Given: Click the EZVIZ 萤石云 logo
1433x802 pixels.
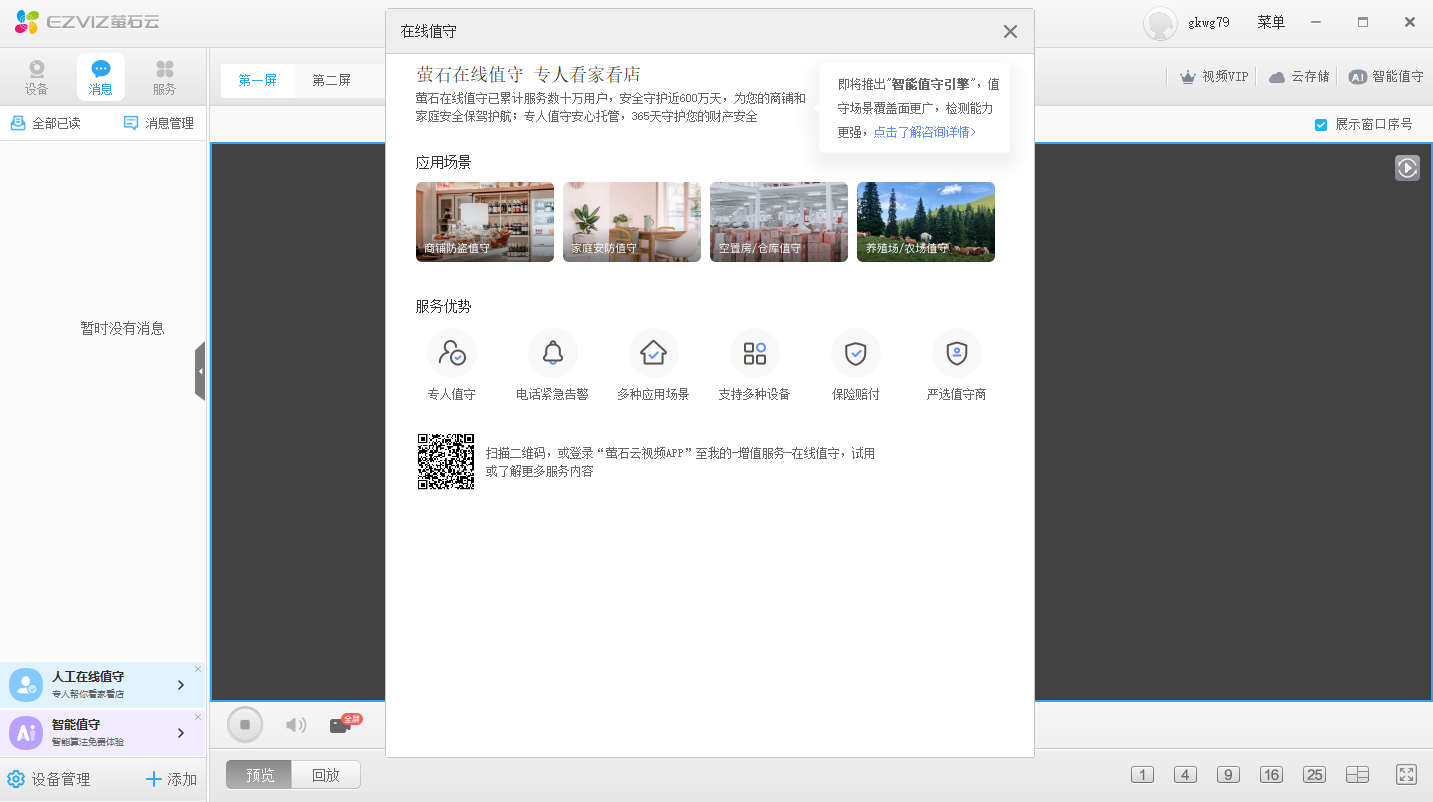Looking at the screenshot, I should (x=86, y=21).
